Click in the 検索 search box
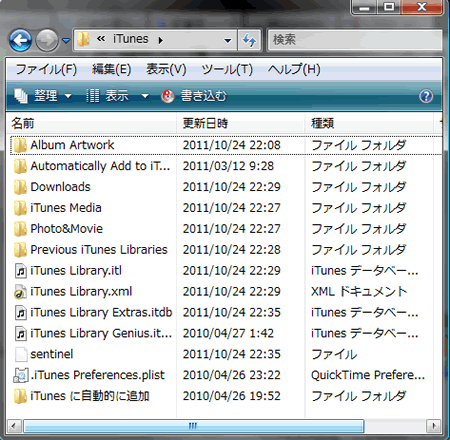This screenshot has height=440, width=450. [355, 40]
